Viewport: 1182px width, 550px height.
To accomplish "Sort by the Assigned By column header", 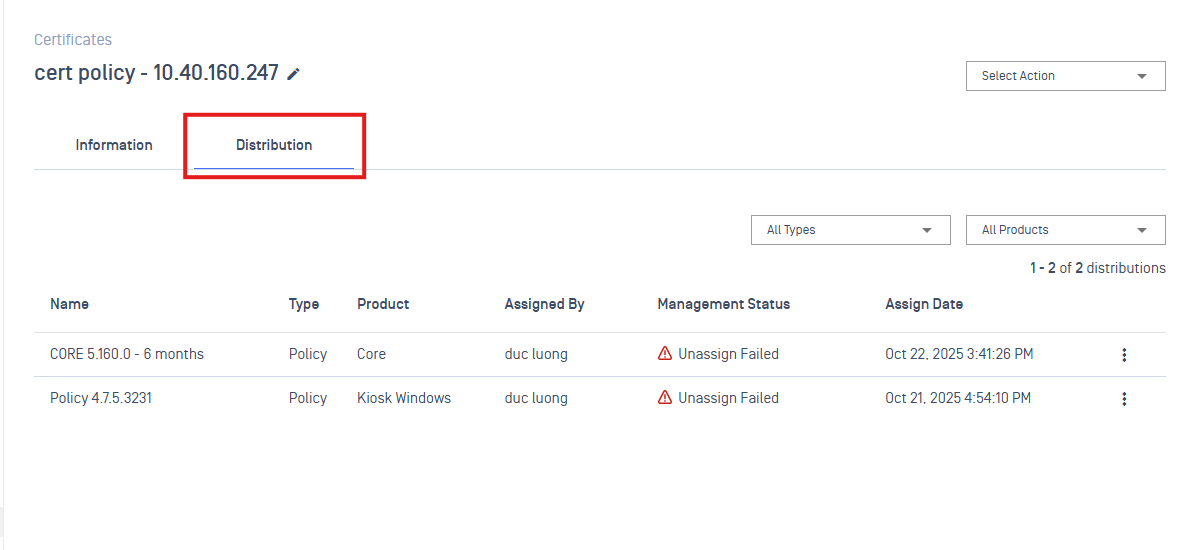I will 544,304.
